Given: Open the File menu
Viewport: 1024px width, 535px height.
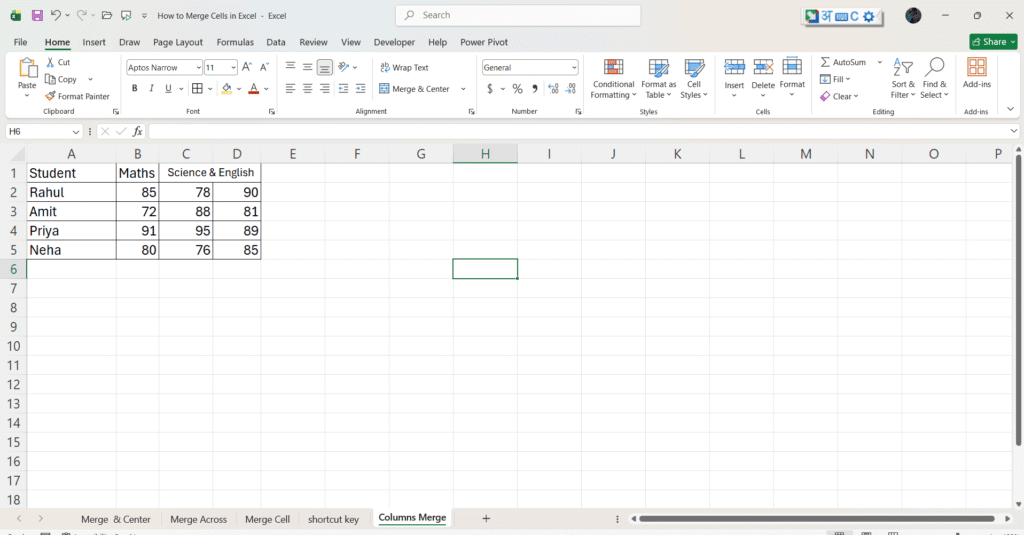Looking at the screenshot, I should coord(20,42).
